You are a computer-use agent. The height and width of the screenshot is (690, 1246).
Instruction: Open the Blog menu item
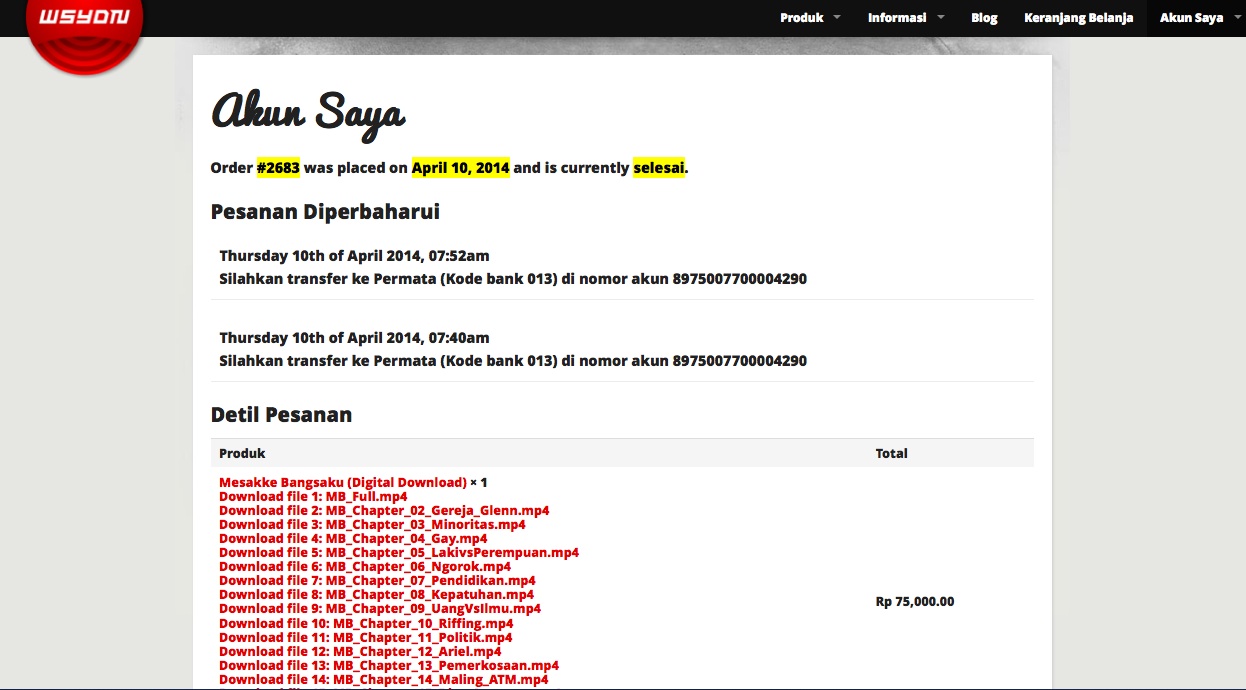pyautogui.click(x=984, y=18)
